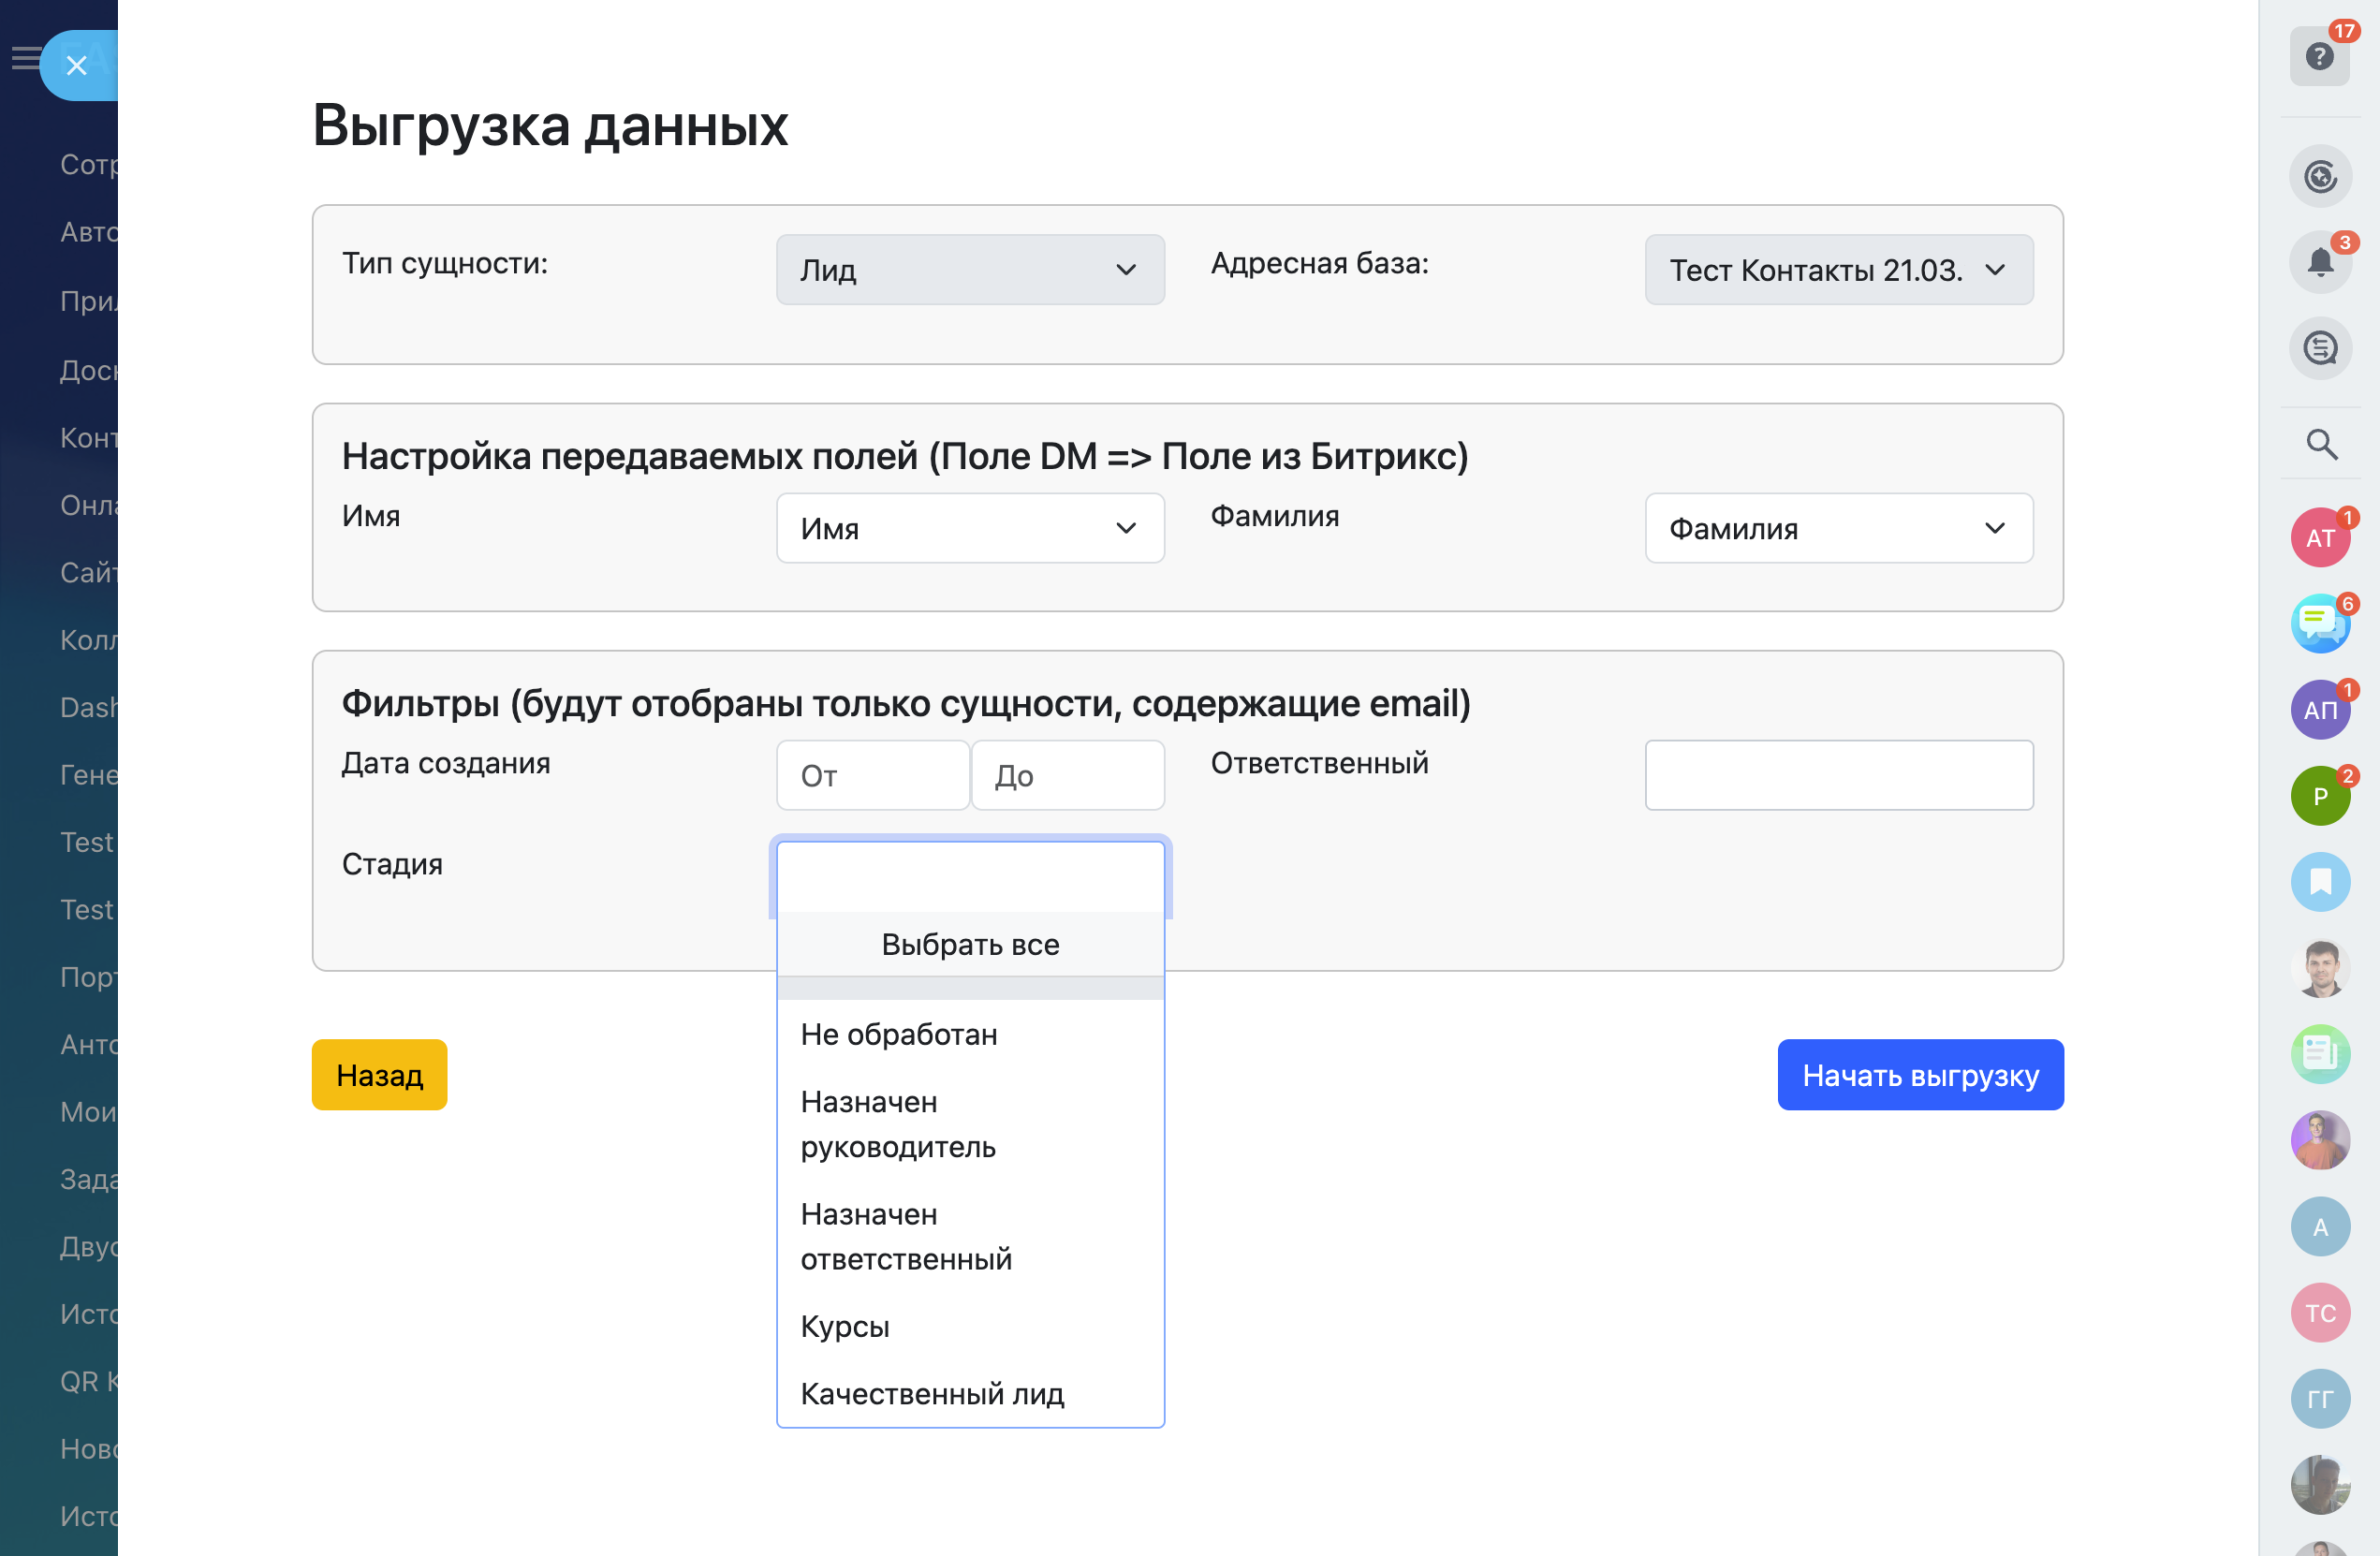
Task: Open the chat bubbles icon with badge 6
Action: point(2319,624)
